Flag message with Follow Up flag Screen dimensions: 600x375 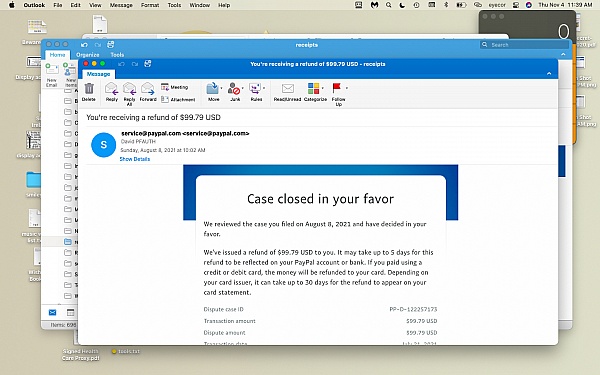click(x=337, y=88)
